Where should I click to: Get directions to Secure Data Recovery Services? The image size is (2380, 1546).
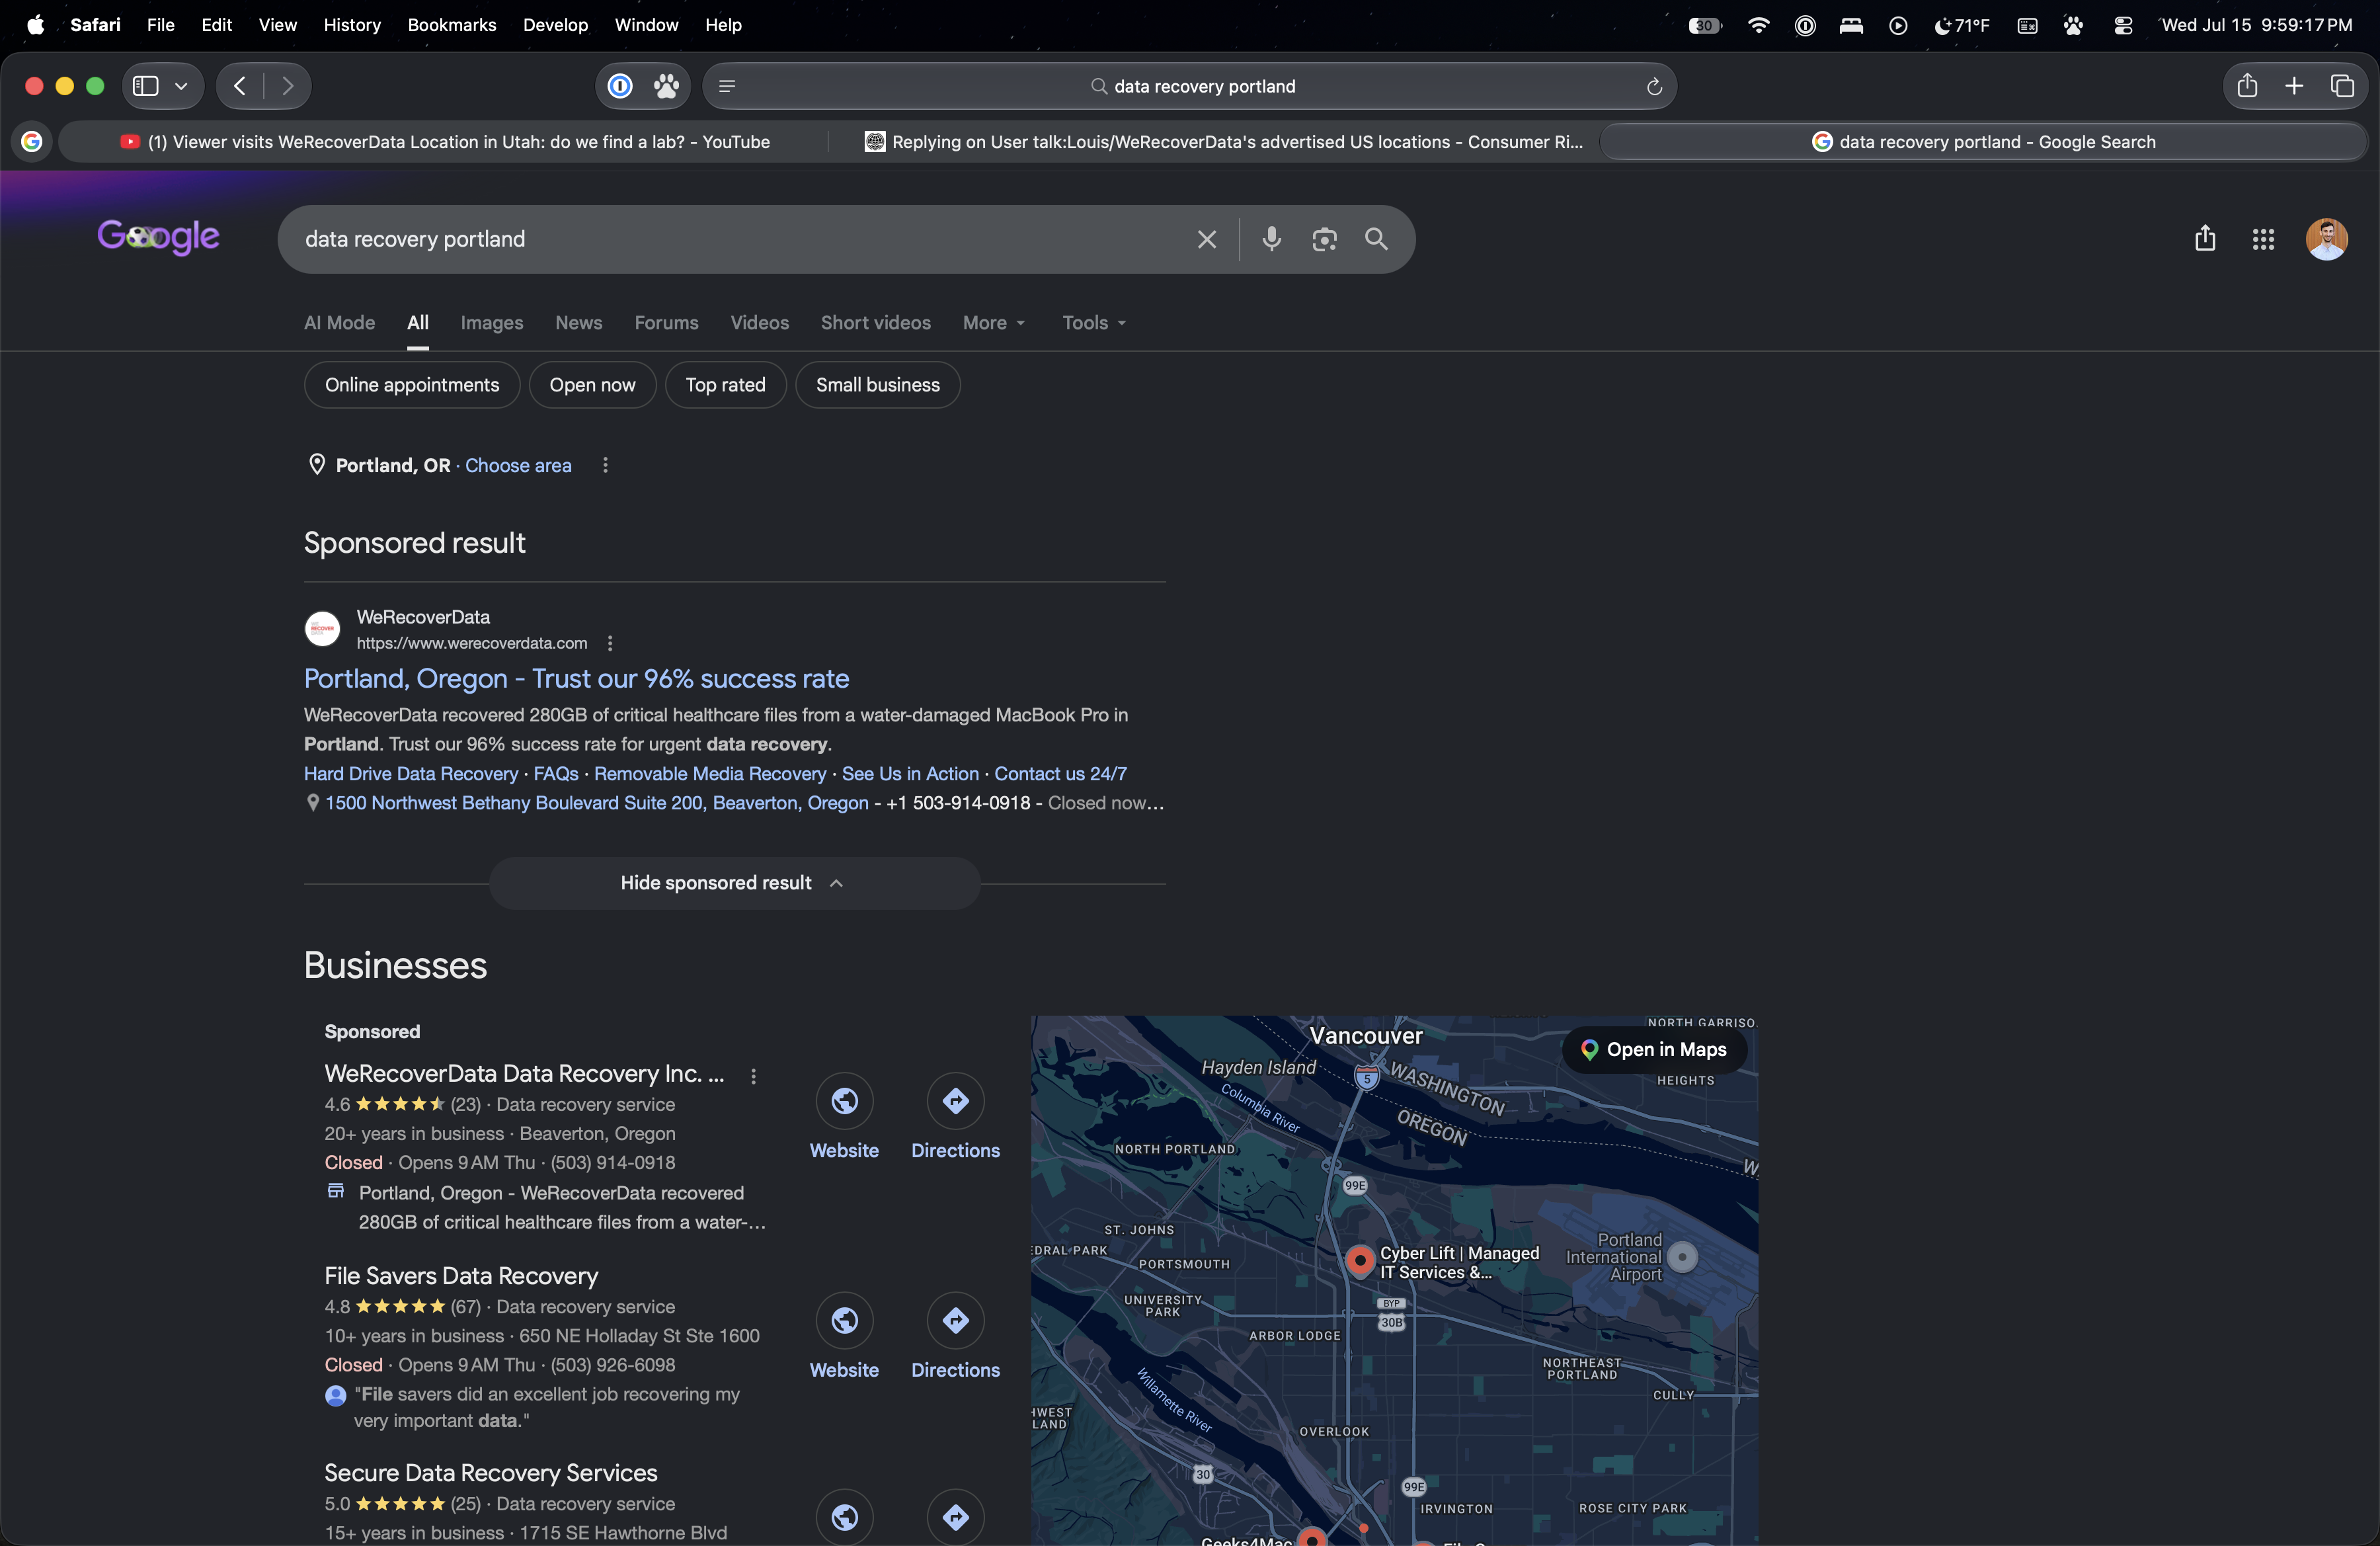[x=955, y=1517]
